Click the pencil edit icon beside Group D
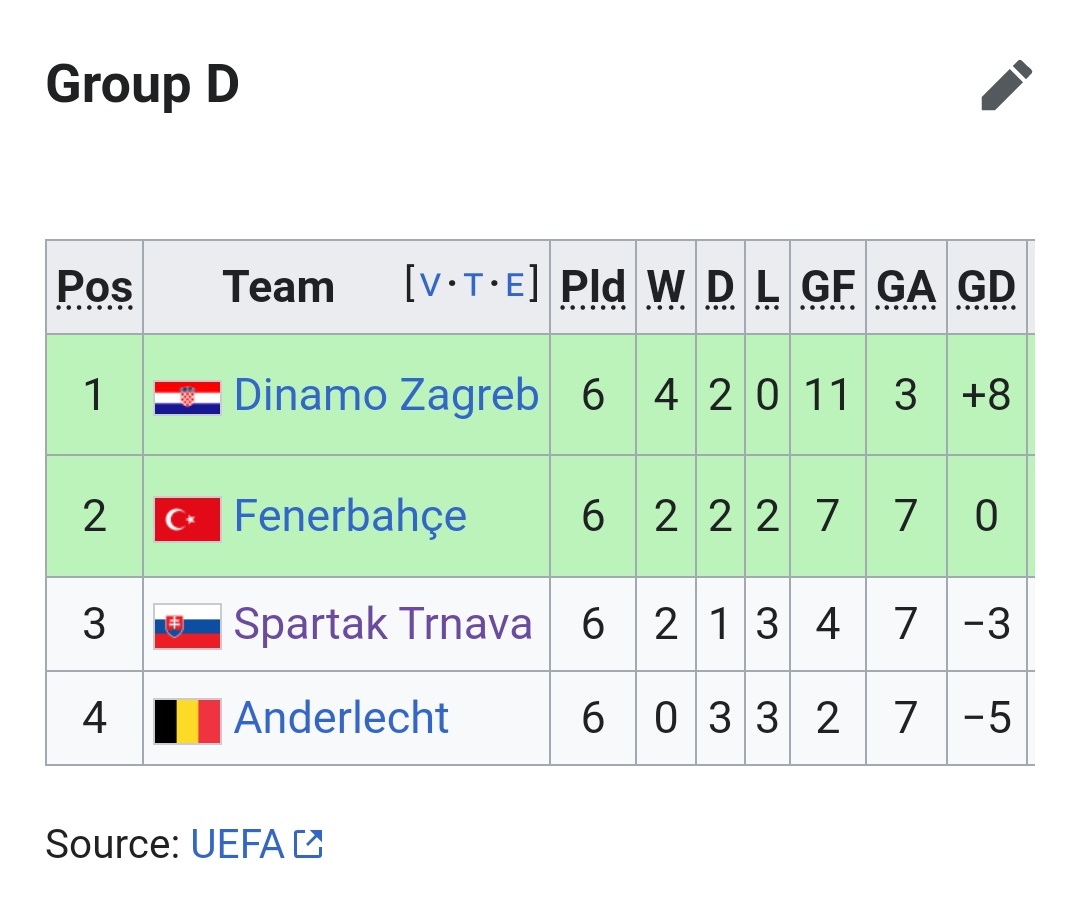Viewport: 1080px width, 897px height. click(1006, 85)
